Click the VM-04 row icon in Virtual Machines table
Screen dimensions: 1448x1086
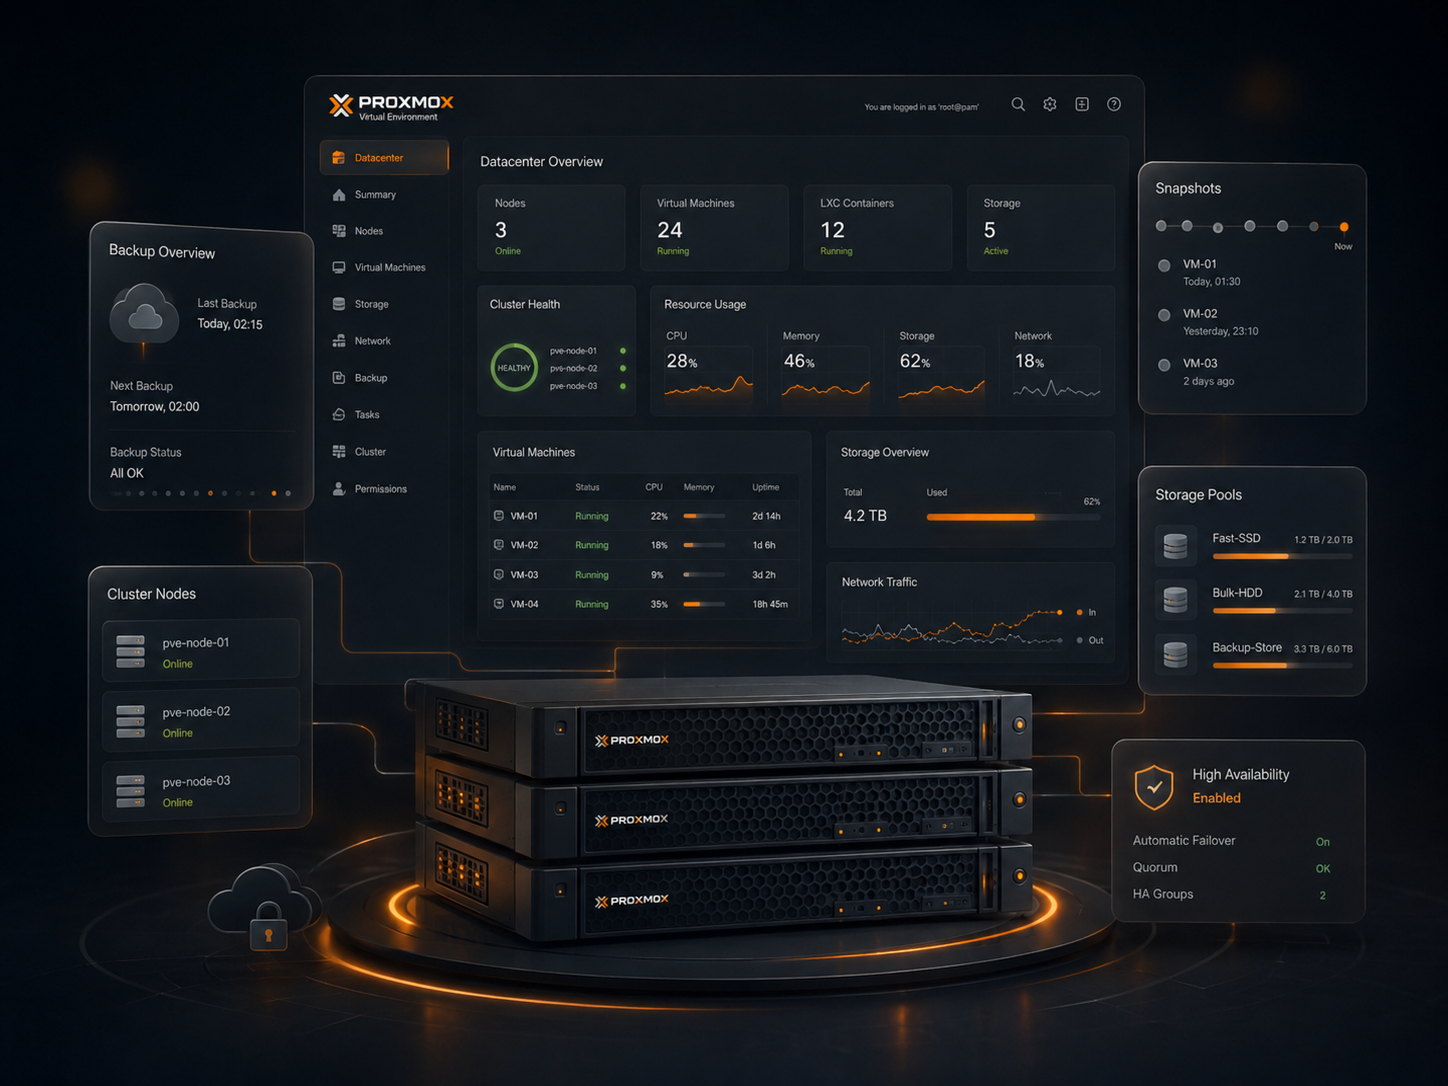coord(499,604)
